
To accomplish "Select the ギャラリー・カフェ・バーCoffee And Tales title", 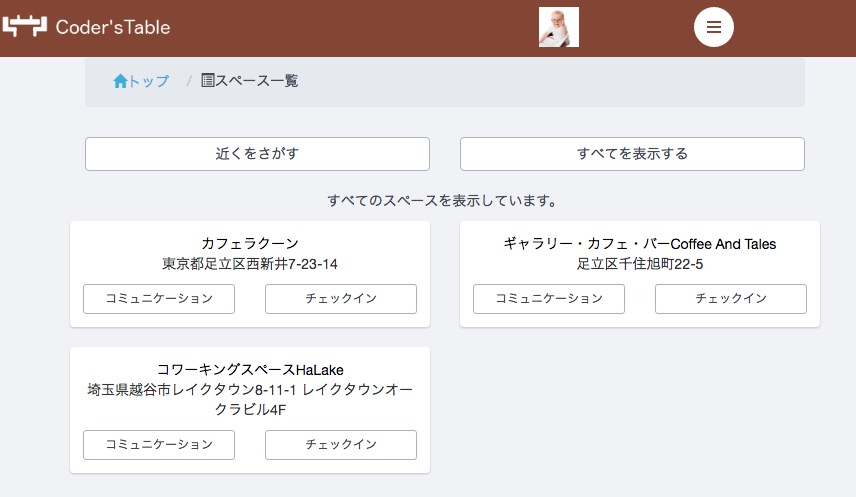I will point(639,243).
